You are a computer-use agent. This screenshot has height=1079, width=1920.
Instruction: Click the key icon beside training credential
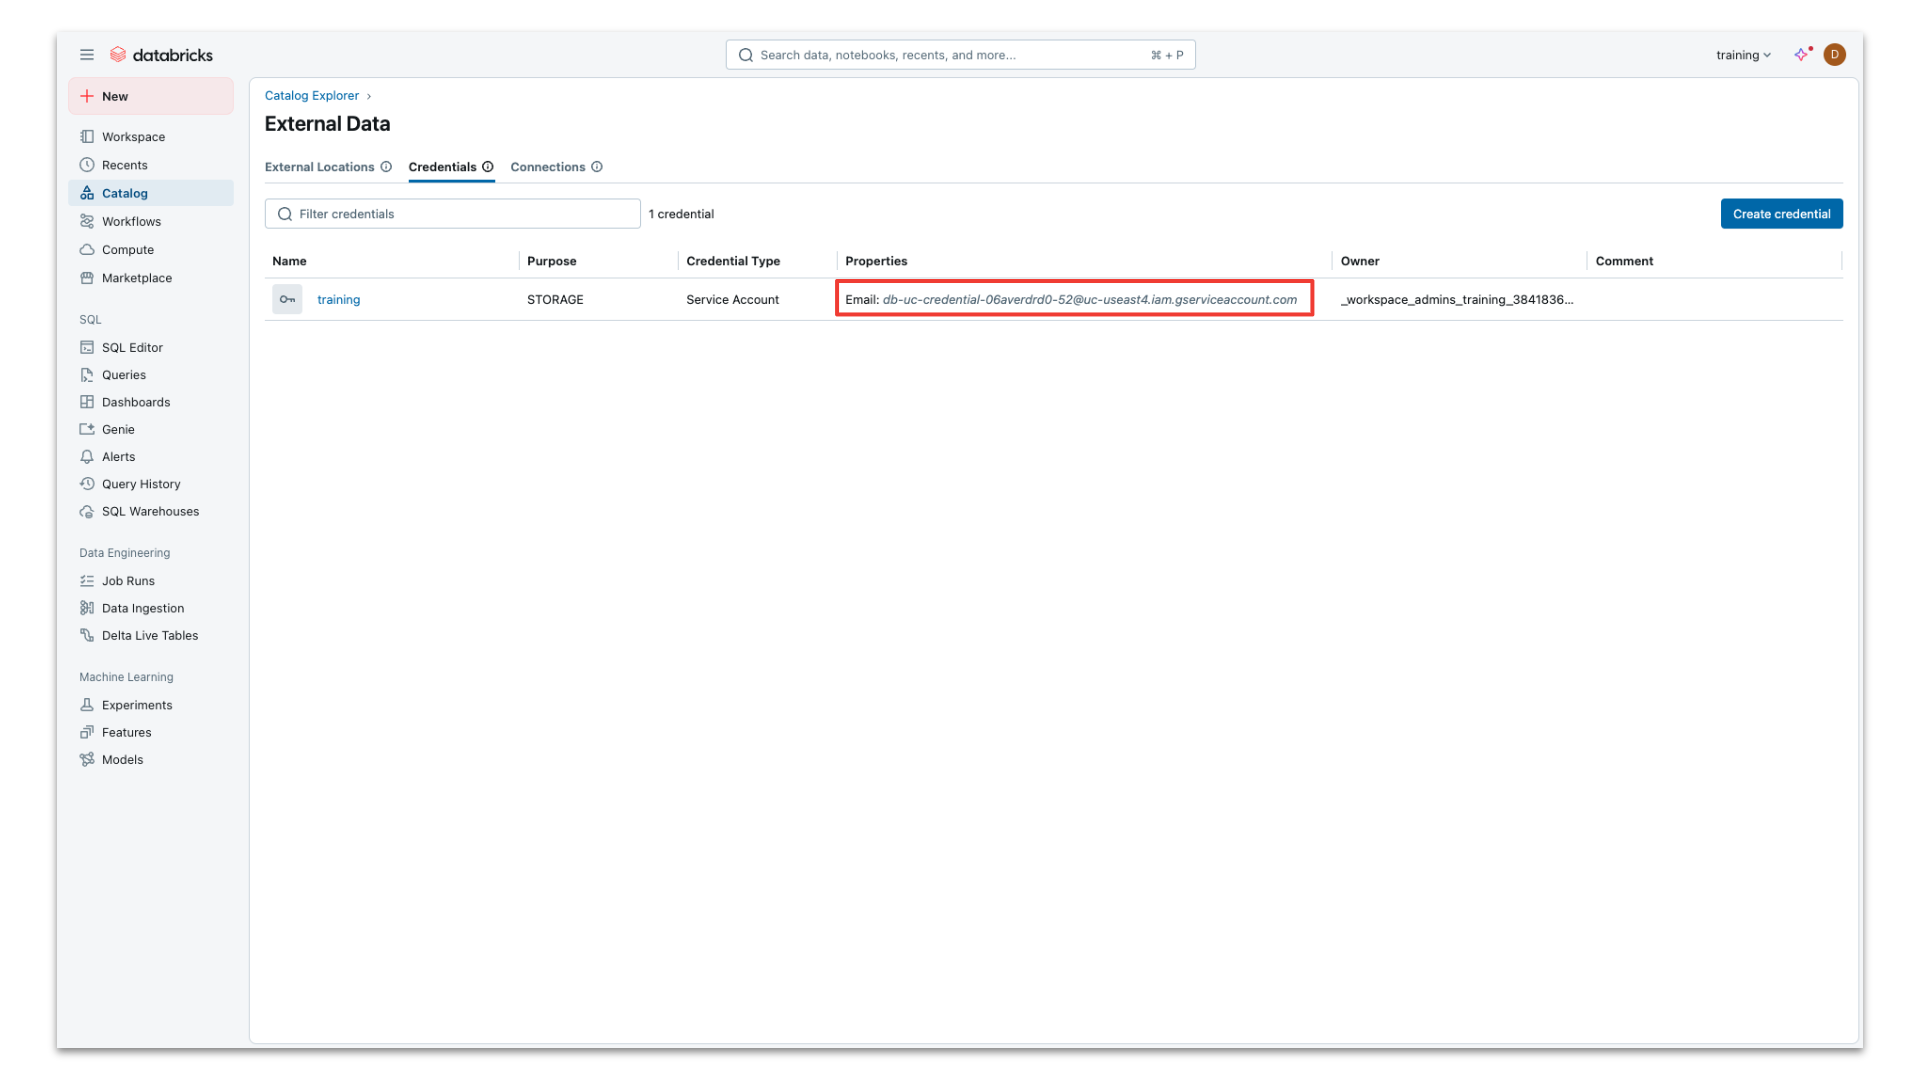[x=287, y=299]
